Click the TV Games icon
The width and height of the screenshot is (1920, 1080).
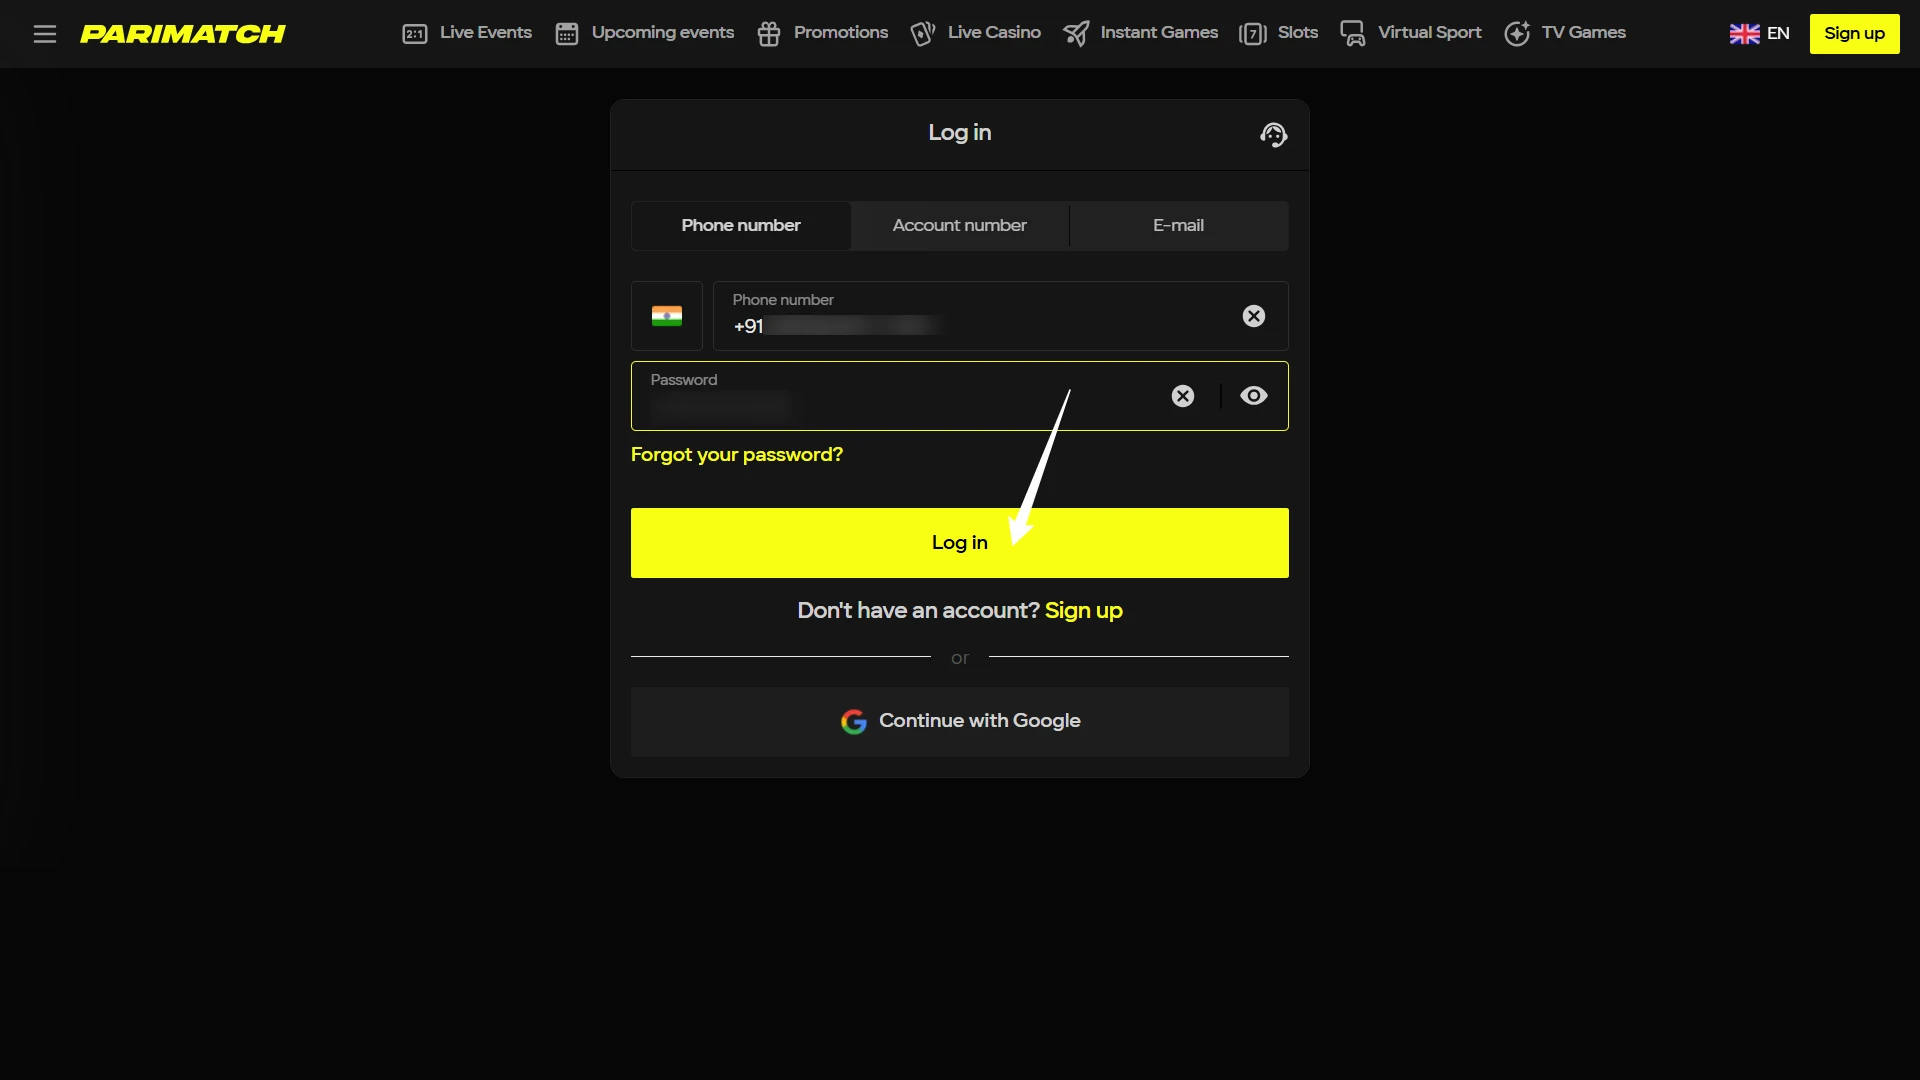coord(1517,33)
